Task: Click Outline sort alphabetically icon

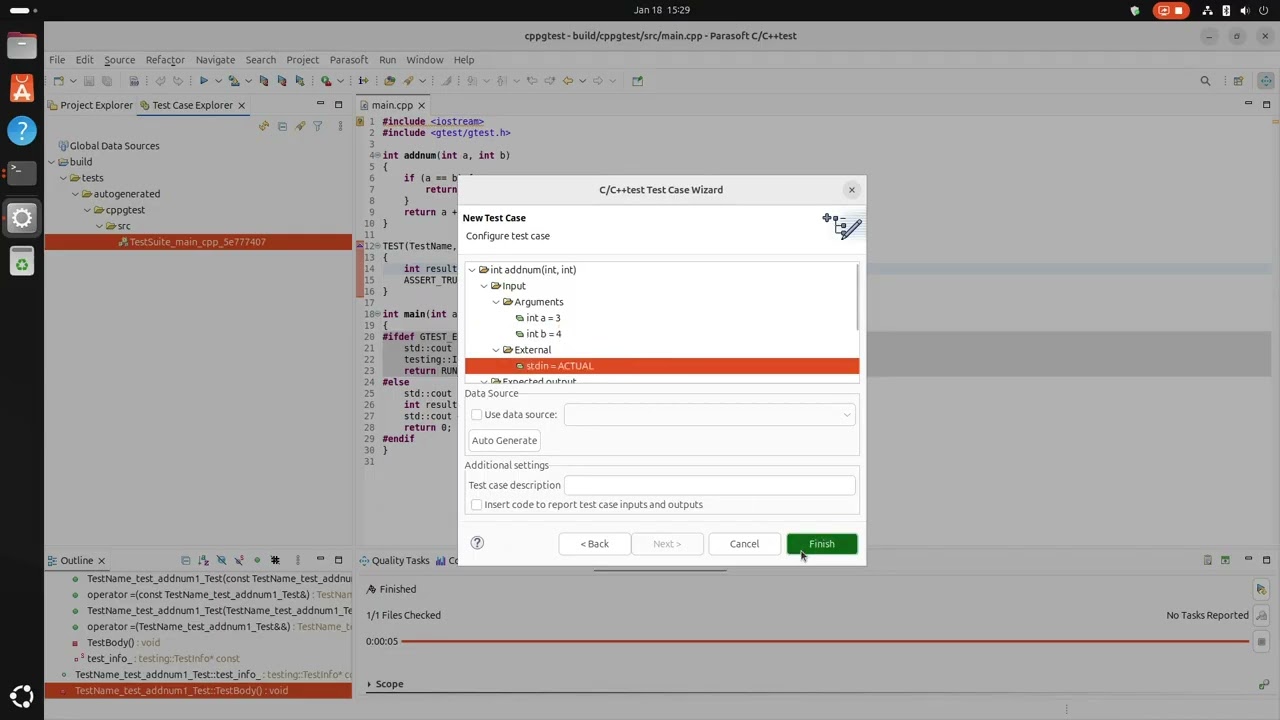Action: 203,561
